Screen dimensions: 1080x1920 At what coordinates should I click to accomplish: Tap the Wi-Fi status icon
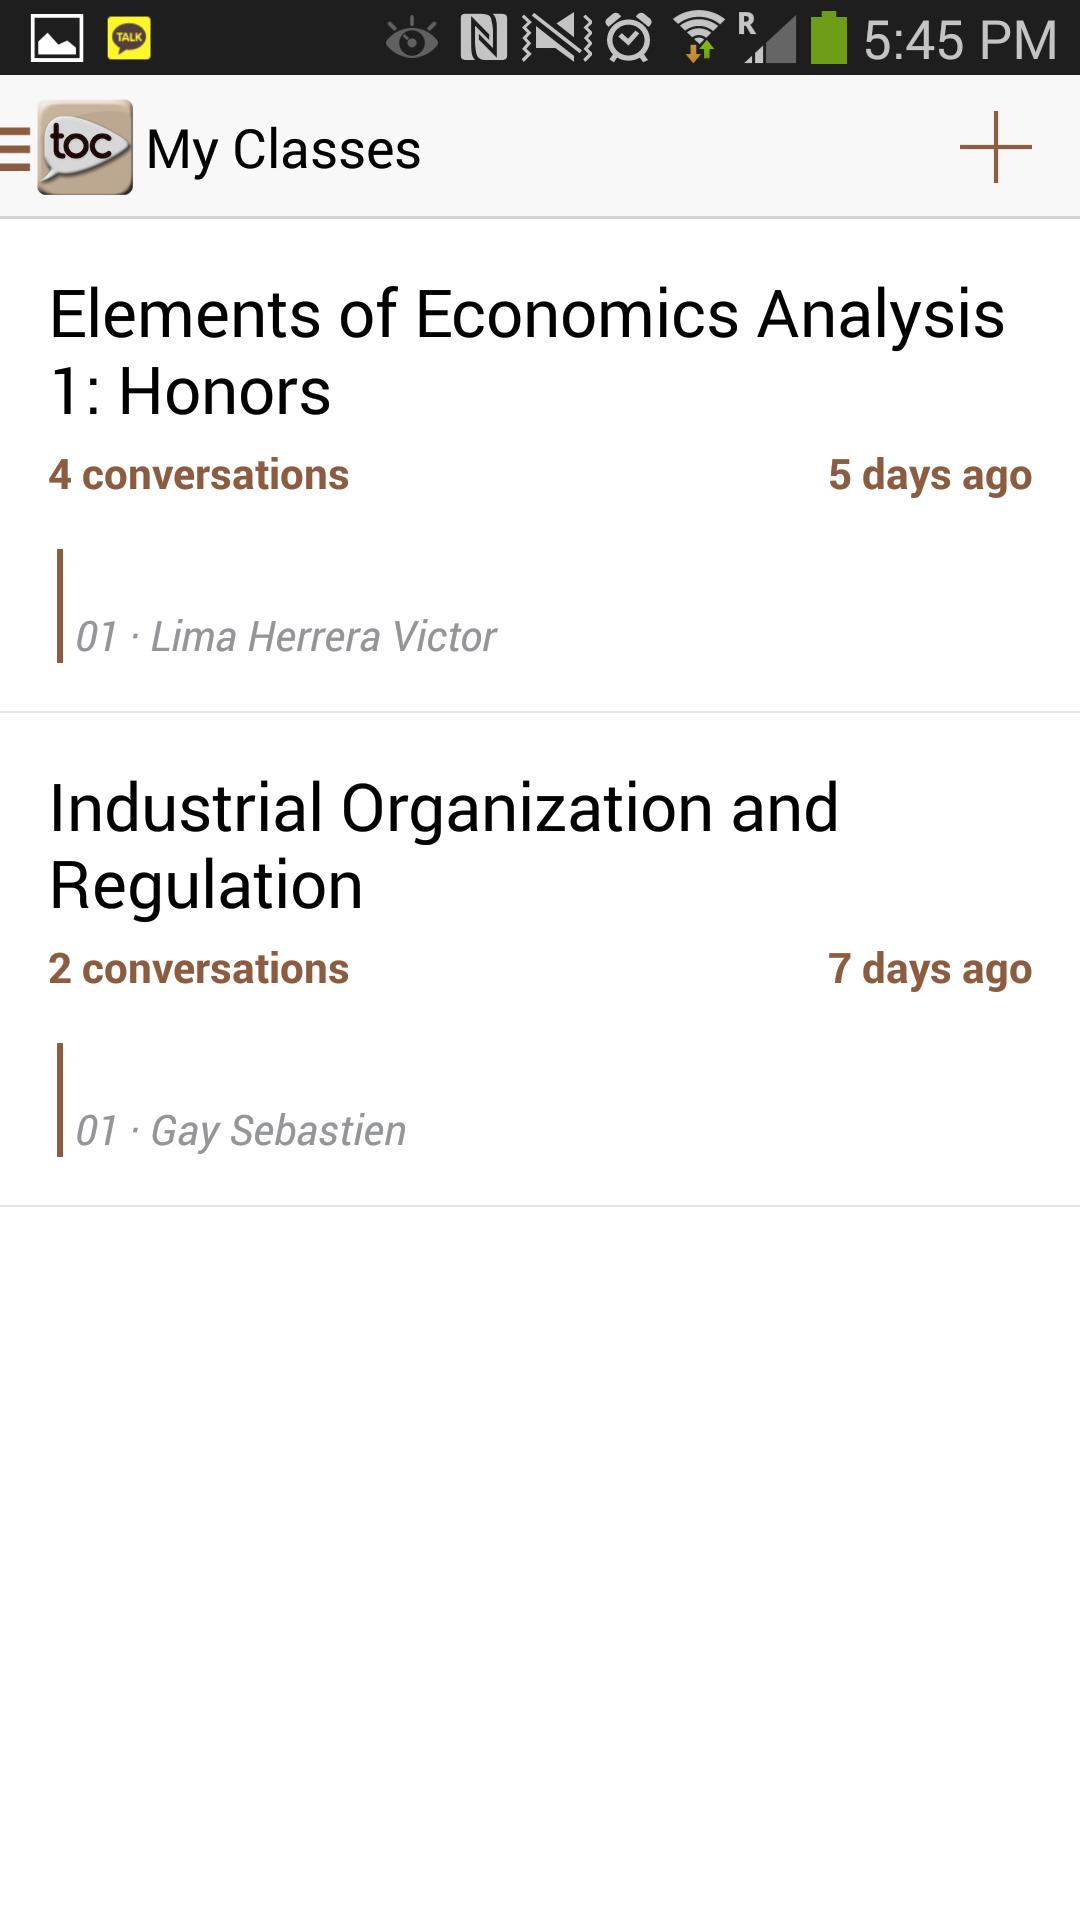tap(699, 39)
